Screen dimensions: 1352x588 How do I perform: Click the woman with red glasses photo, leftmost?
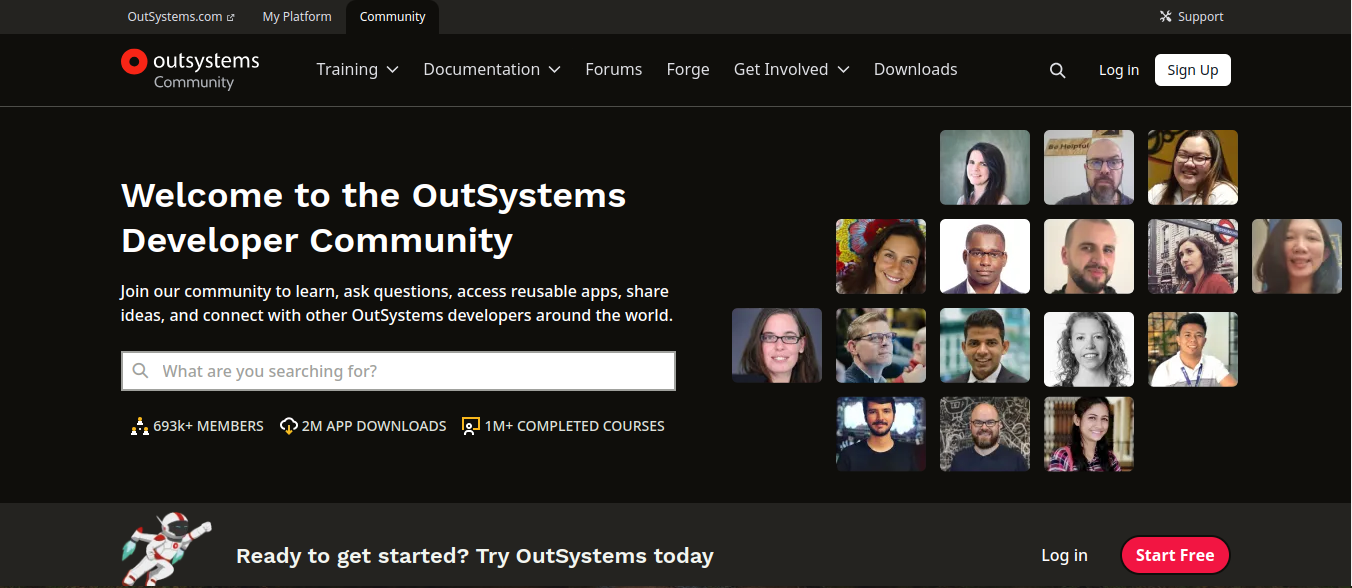777,345
